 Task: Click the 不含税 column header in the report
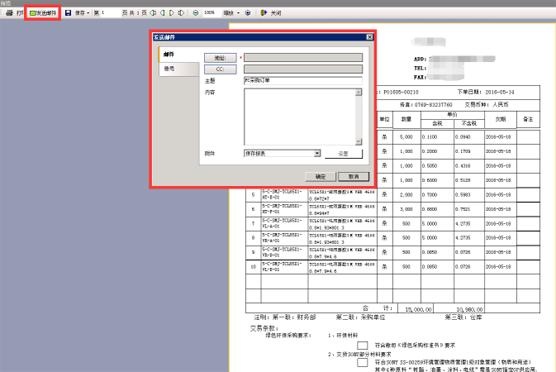[469, 123]
